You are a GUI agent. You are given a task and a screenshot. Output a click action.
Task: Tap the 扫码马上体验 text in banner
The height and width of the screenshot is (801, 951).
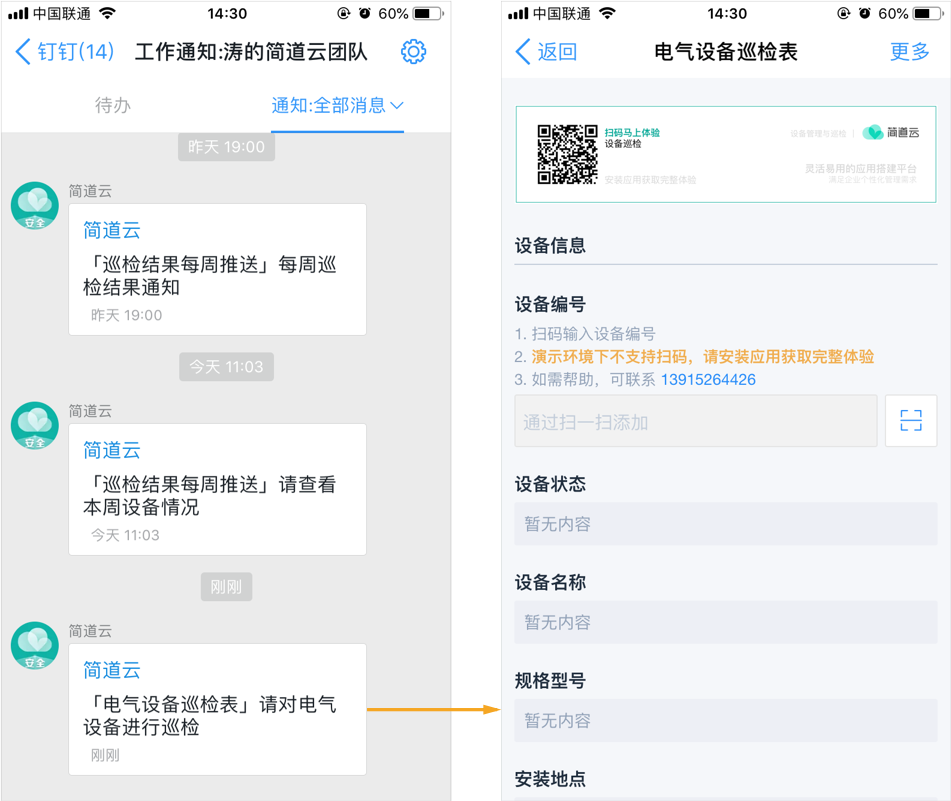point(632,133)
